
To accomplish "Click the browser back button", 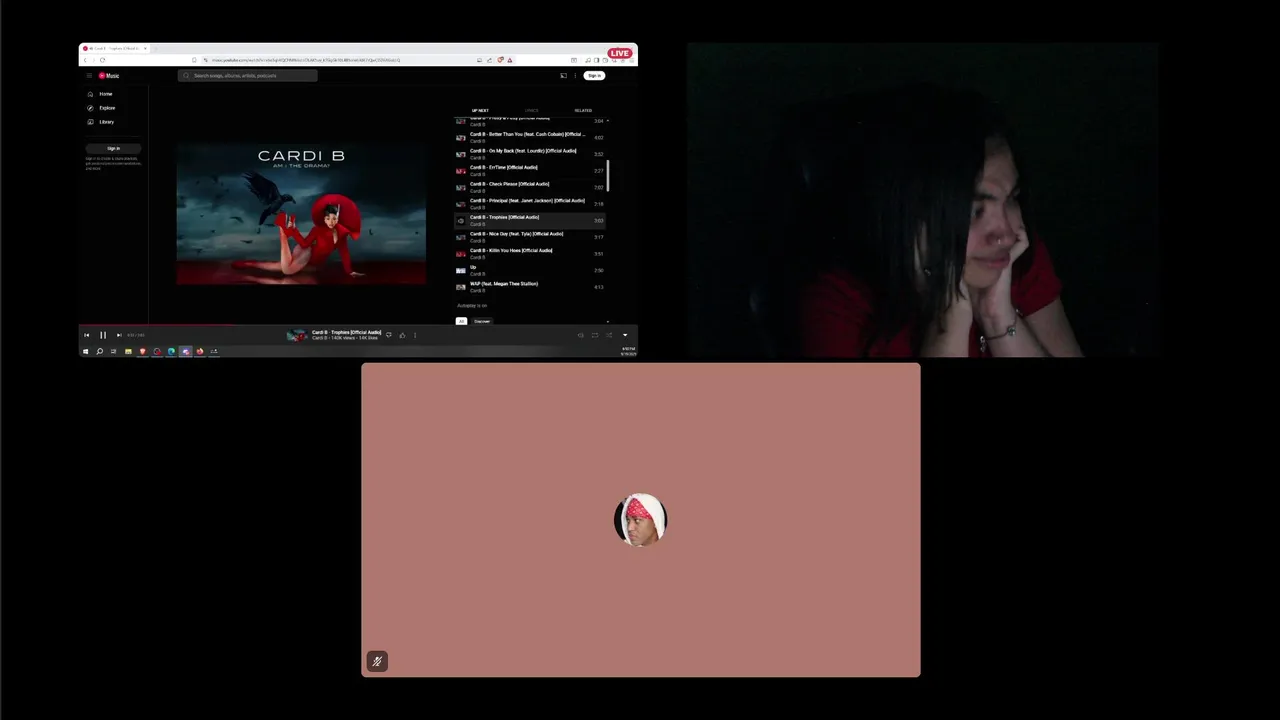I will point(85,60).
